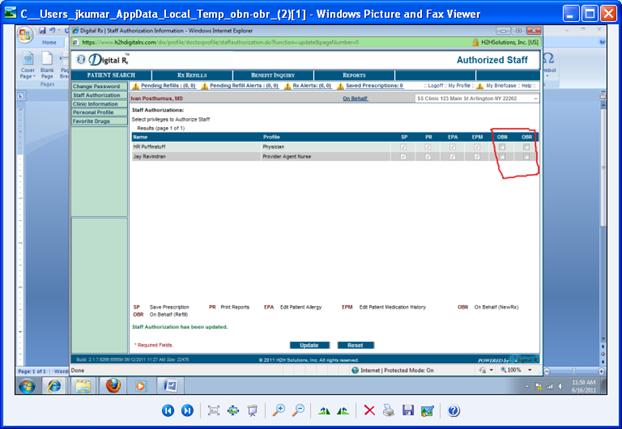Start the slide show

pyautogui.click(x=253, y=410)
